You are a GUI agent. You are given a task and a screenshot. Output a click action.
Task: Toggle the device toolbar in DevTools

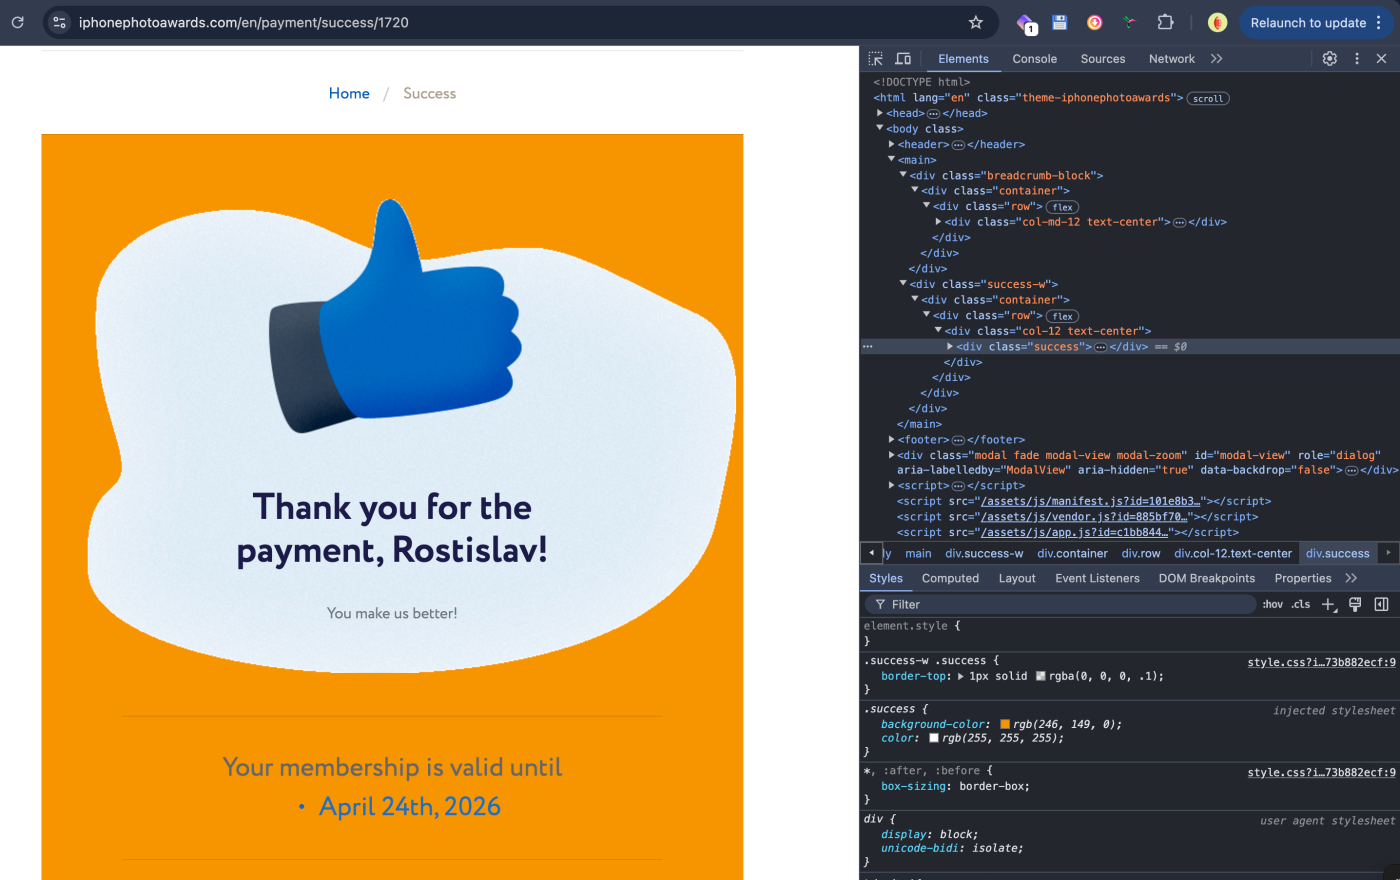coord(903,59)
